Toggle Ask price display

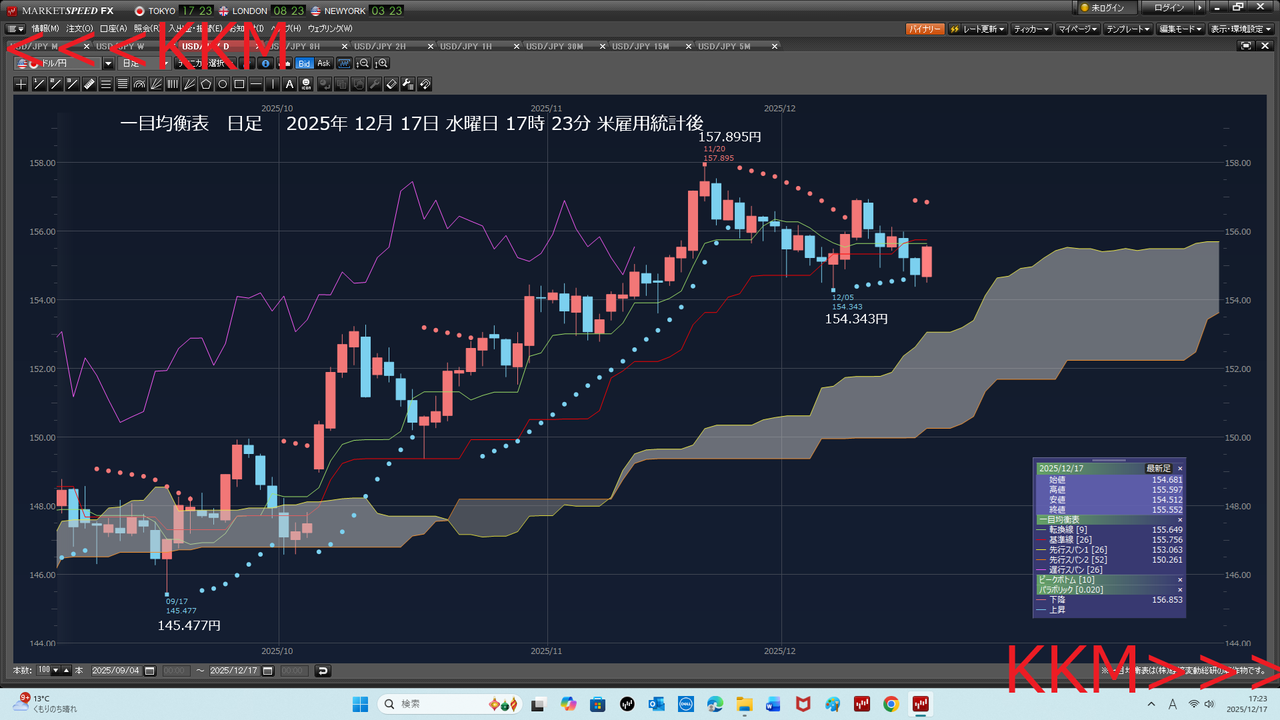(x=324, y=63)
